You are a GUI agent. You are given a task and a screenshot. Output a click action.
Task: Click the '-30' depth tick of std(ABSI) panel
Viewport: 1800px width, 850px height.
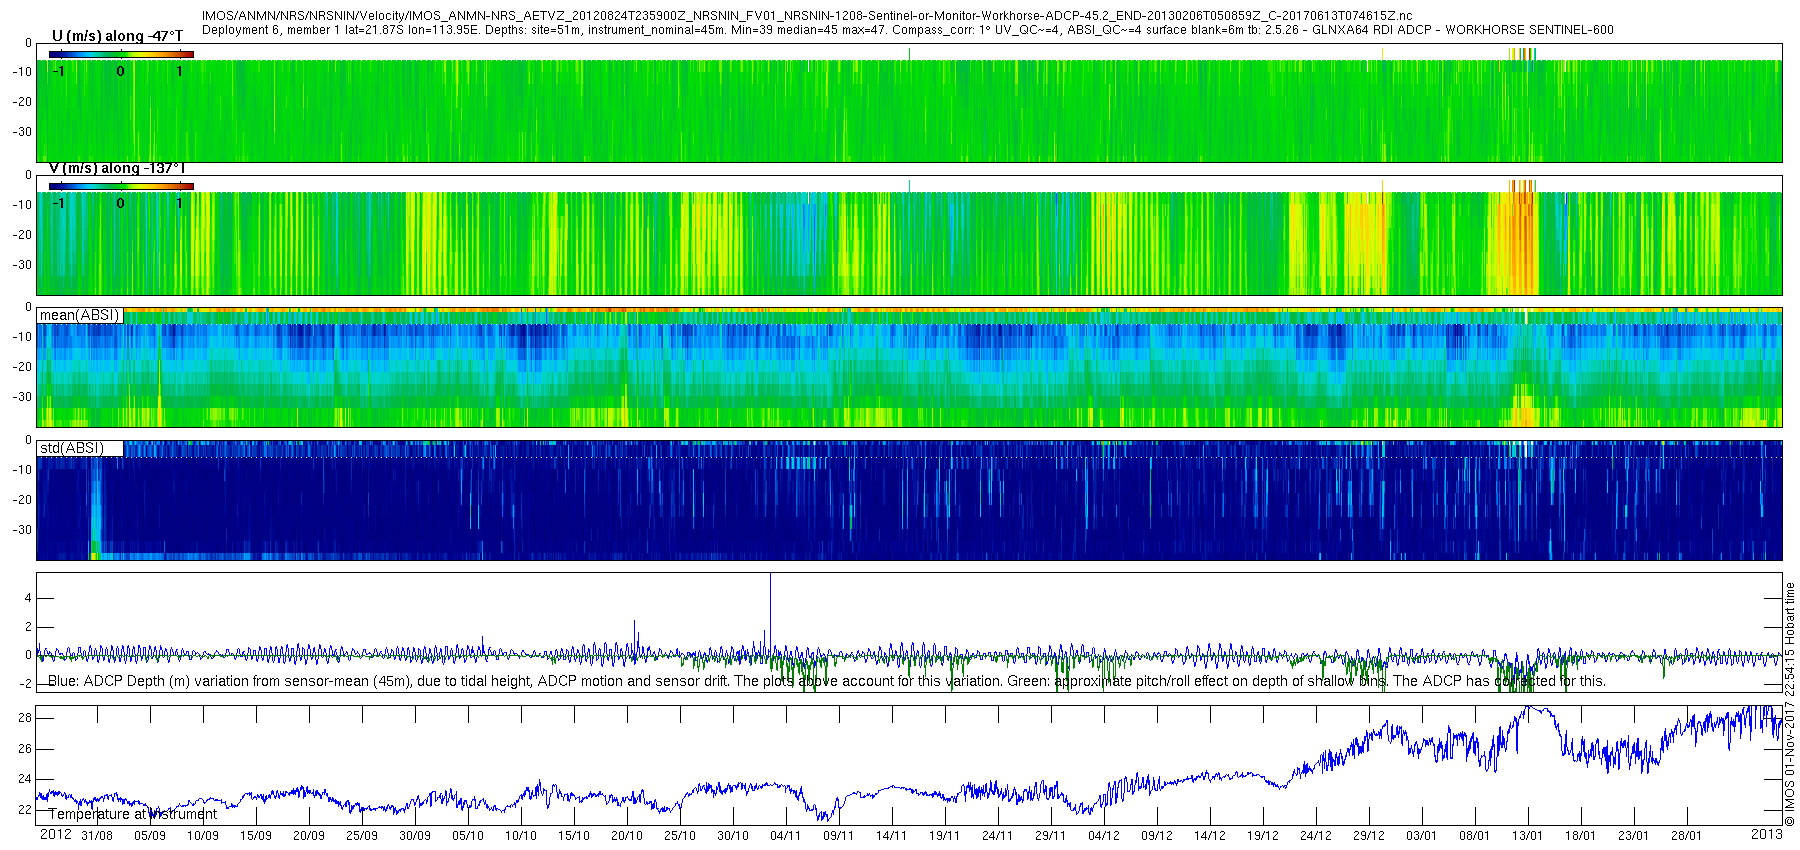pos(21,530)
